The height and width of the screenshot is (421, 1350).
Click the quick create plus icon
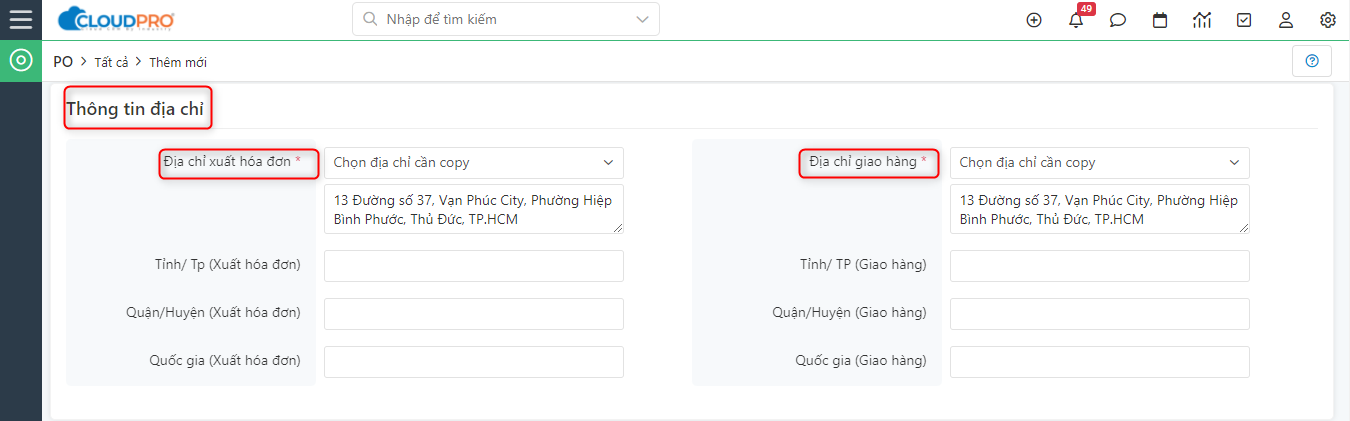[1034, 20]
